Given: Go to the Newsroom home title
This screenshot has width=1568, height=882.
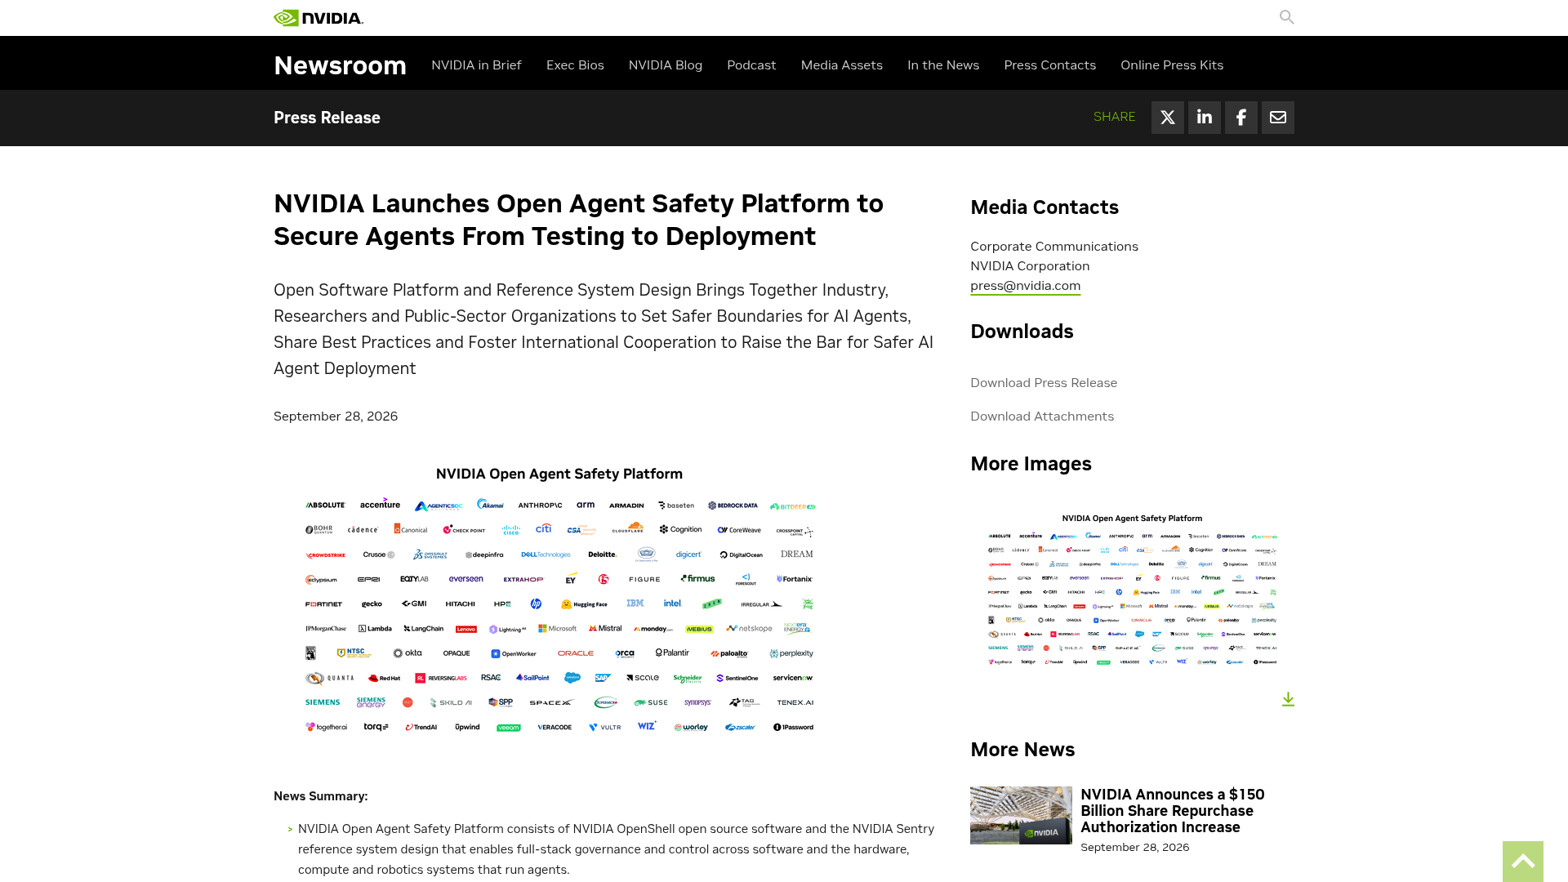Looking at the screenshot, I should point(340,65).
